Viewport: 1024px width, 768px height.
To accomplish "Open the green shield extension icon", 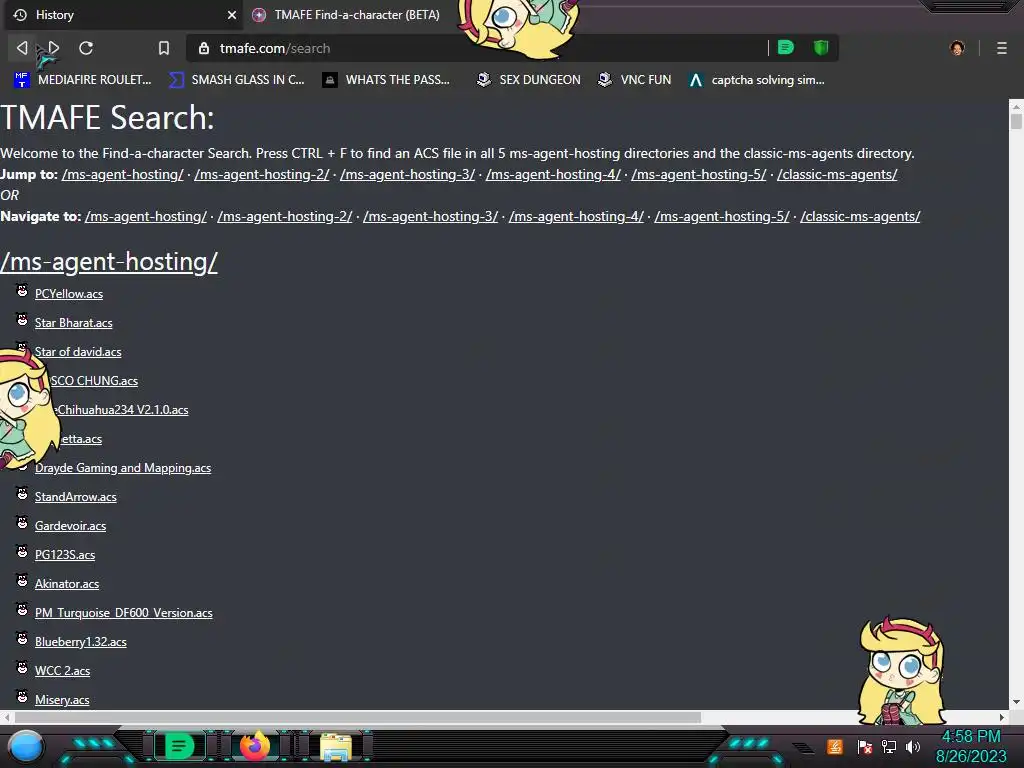I will (821, 47).
